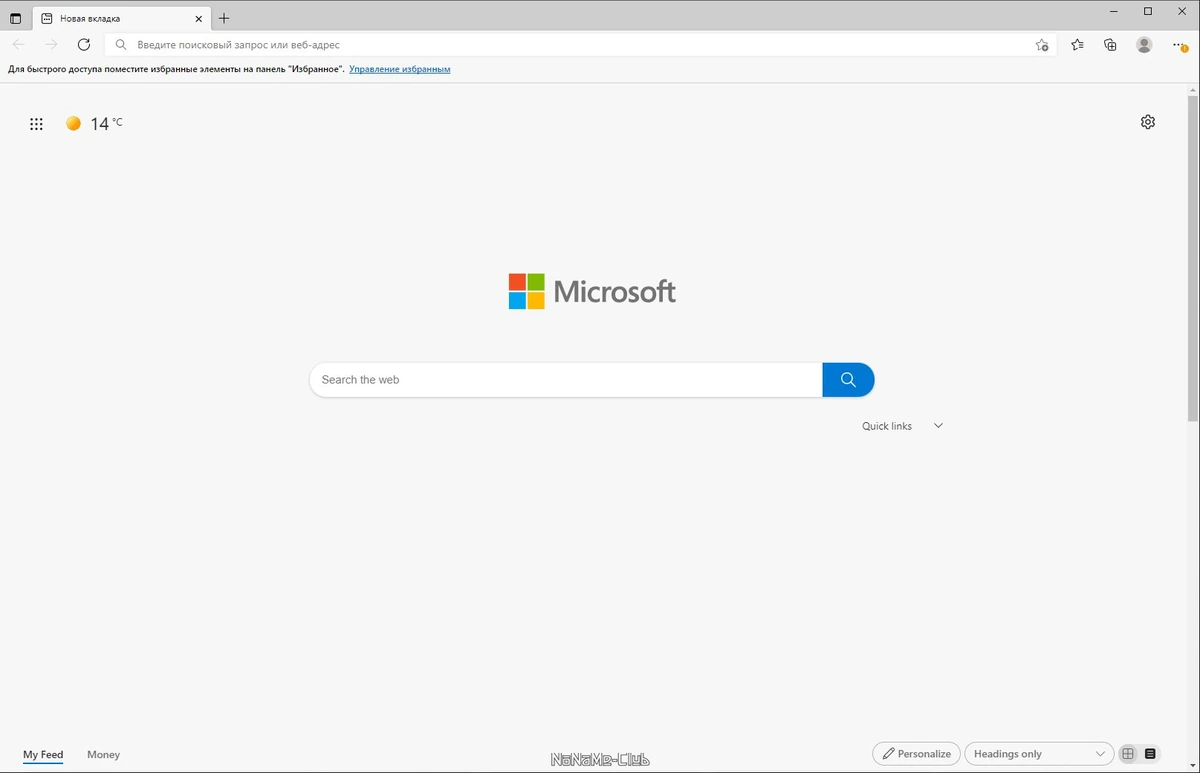Refresh the page

(x=84, y=45)
